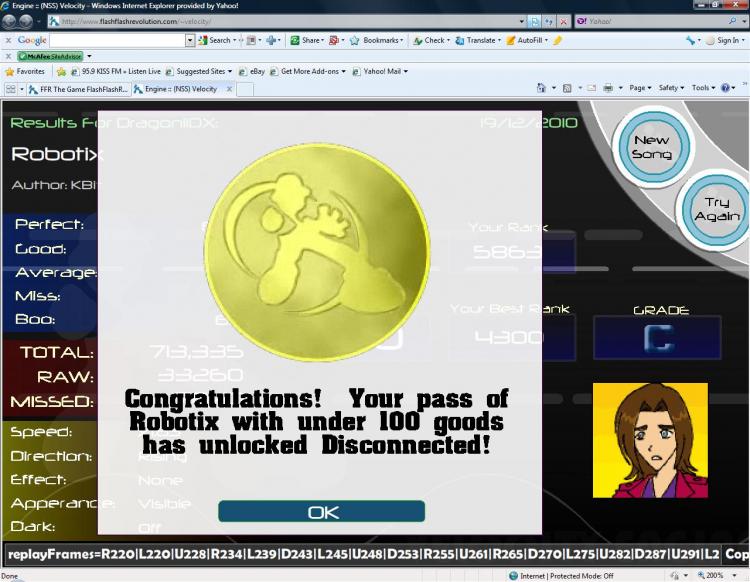The image size is (750, 582).
Task: Click Internet | Protected Mode: Off status
Action: 561,576
